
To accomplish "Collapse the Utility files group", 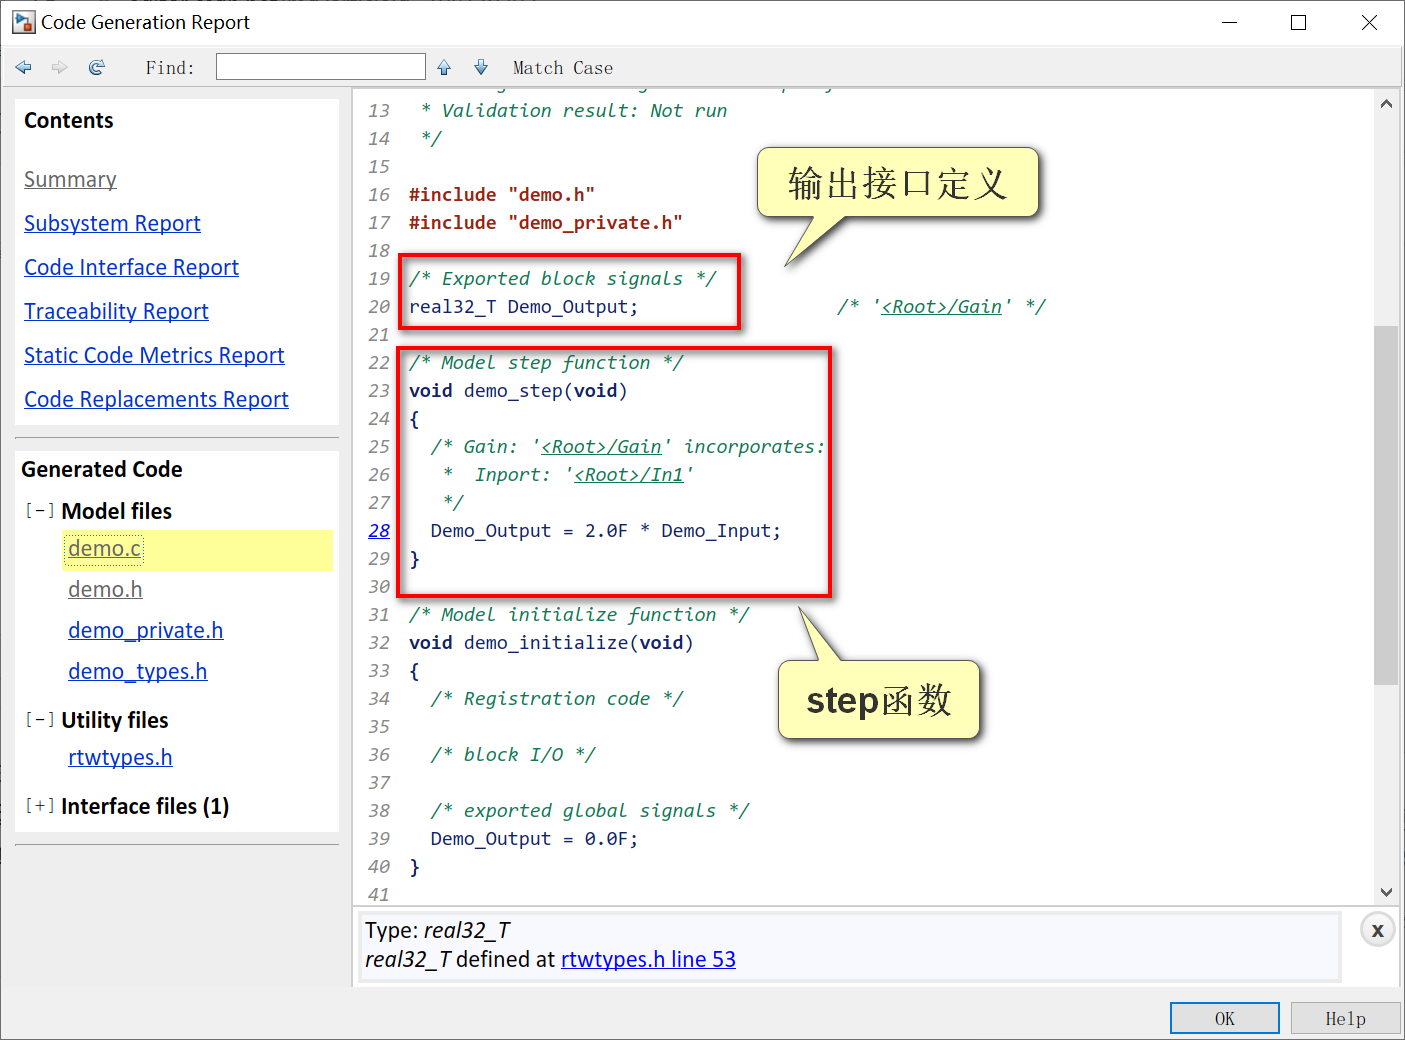I will click(x=39, y=720).
